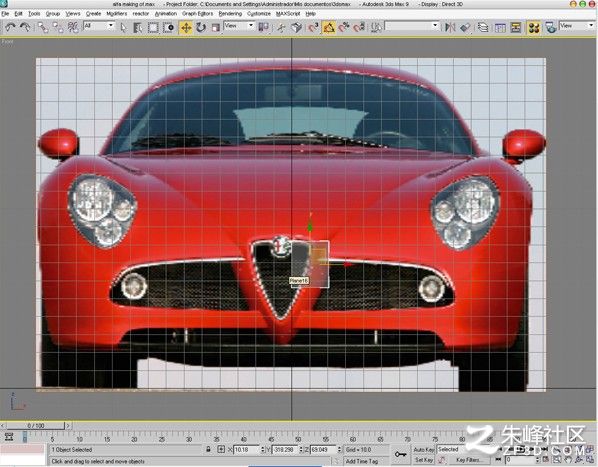The image size is (598, 467).
Task: Toggle the Percent Snap button
Action: [344, 27]
